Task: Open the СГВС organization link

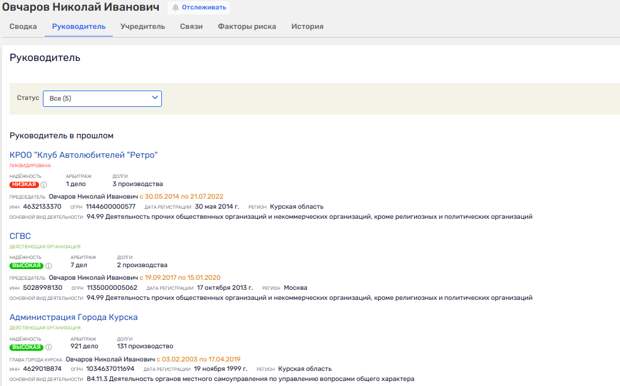Action: [x=20, y=236]
